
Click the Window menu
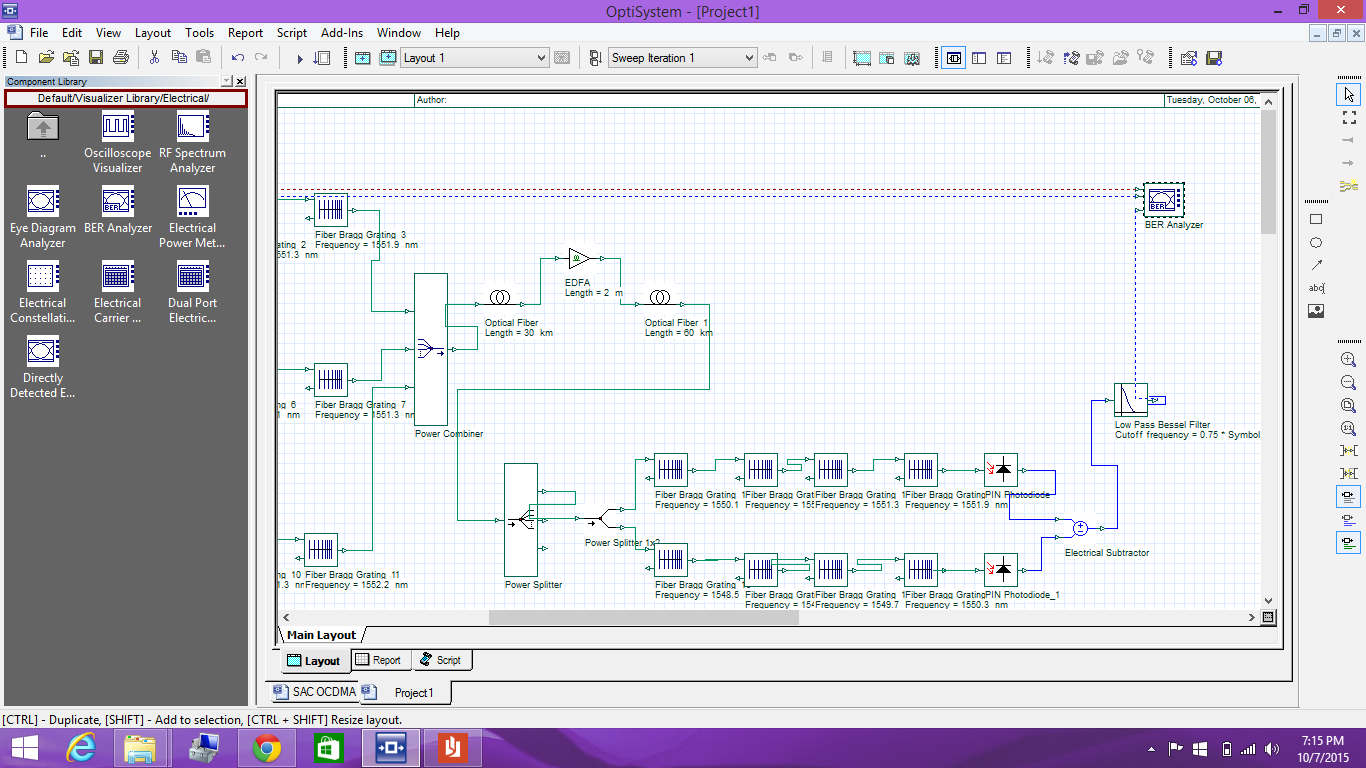pos(399,33)
